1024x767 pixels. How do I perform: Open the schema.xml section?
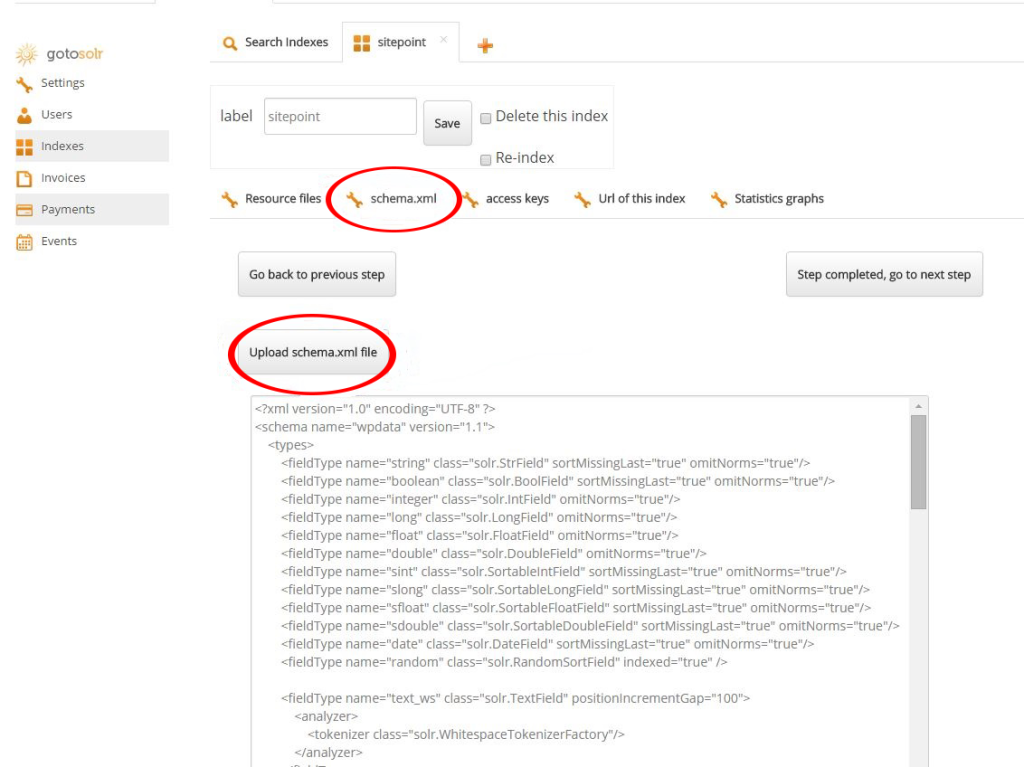coord(403,199)
